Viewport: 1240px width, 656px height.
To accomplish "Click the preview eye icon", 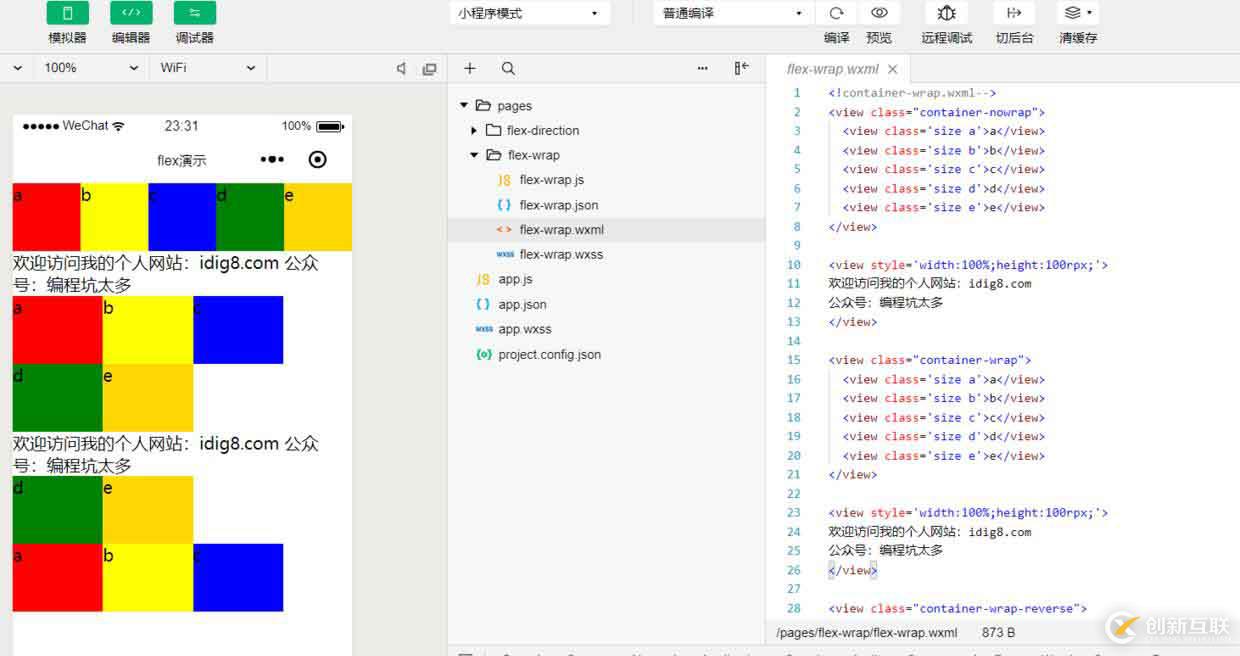I will click(879, 13).
